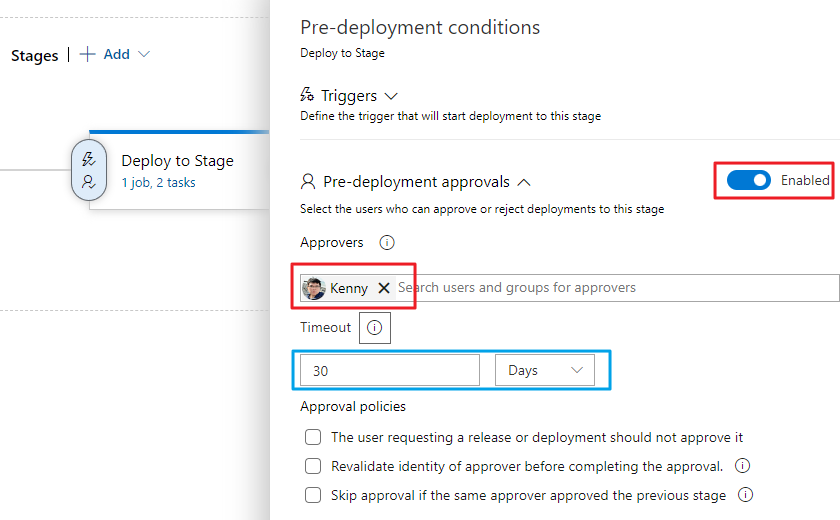Click the Pre-deployment approvals person icon
This screenshot has height=520, width=840.
click(308, 182)
